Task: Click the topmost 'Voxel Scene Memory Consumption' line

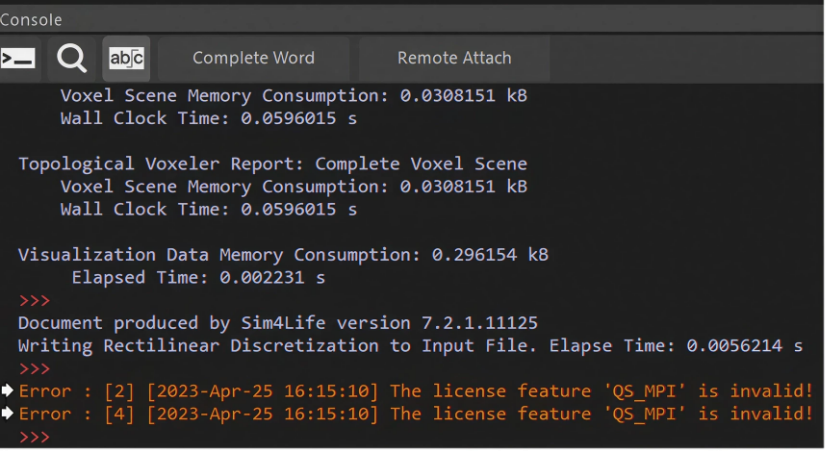Action: (x=293, y=96)
